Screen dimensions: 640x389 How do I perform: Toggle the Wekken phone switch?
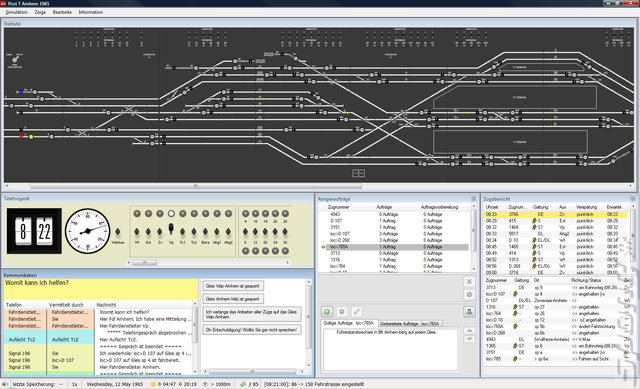coord(118,232)
